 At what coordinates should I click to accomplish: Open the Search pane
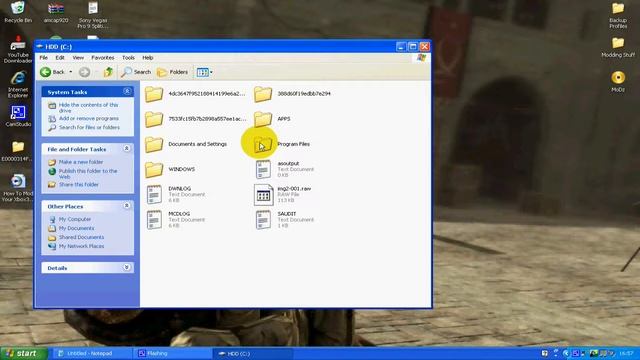[136, 72]
